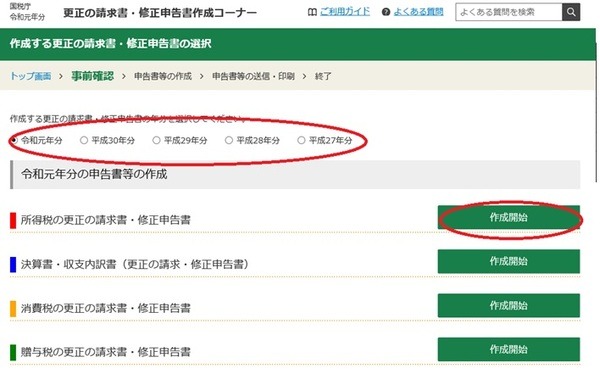Click the 決算書・収支内訳書 row label

pyautogui.click(x=135, y=264)
